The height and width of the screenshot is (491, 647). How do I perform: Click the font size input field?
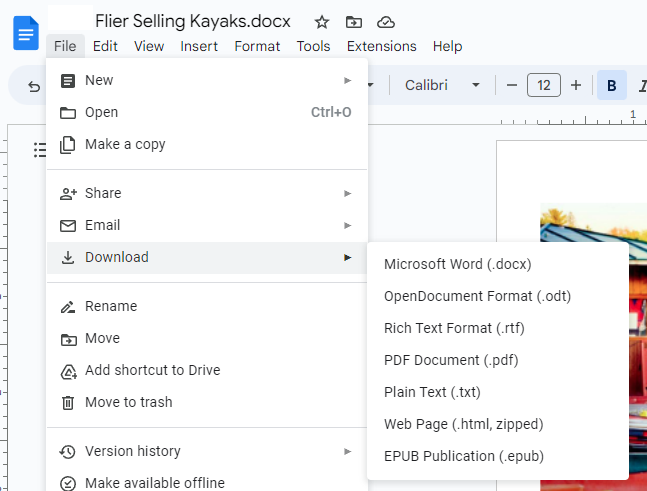(543, 85)
